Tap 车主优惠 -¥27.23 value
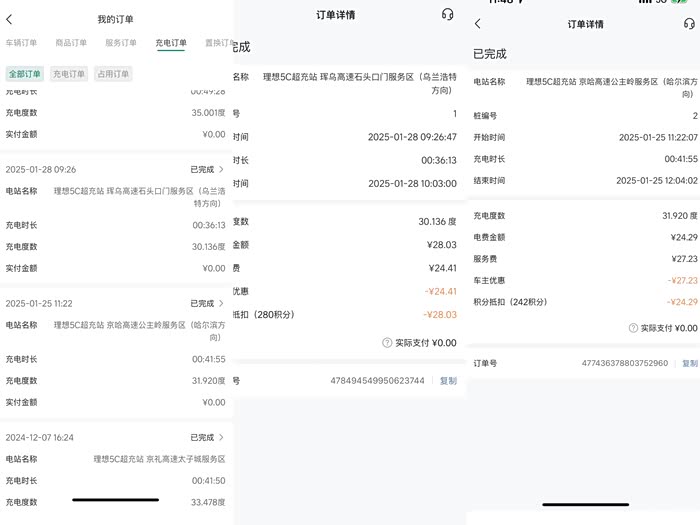The image size is (700, 525). pos(683,280)
